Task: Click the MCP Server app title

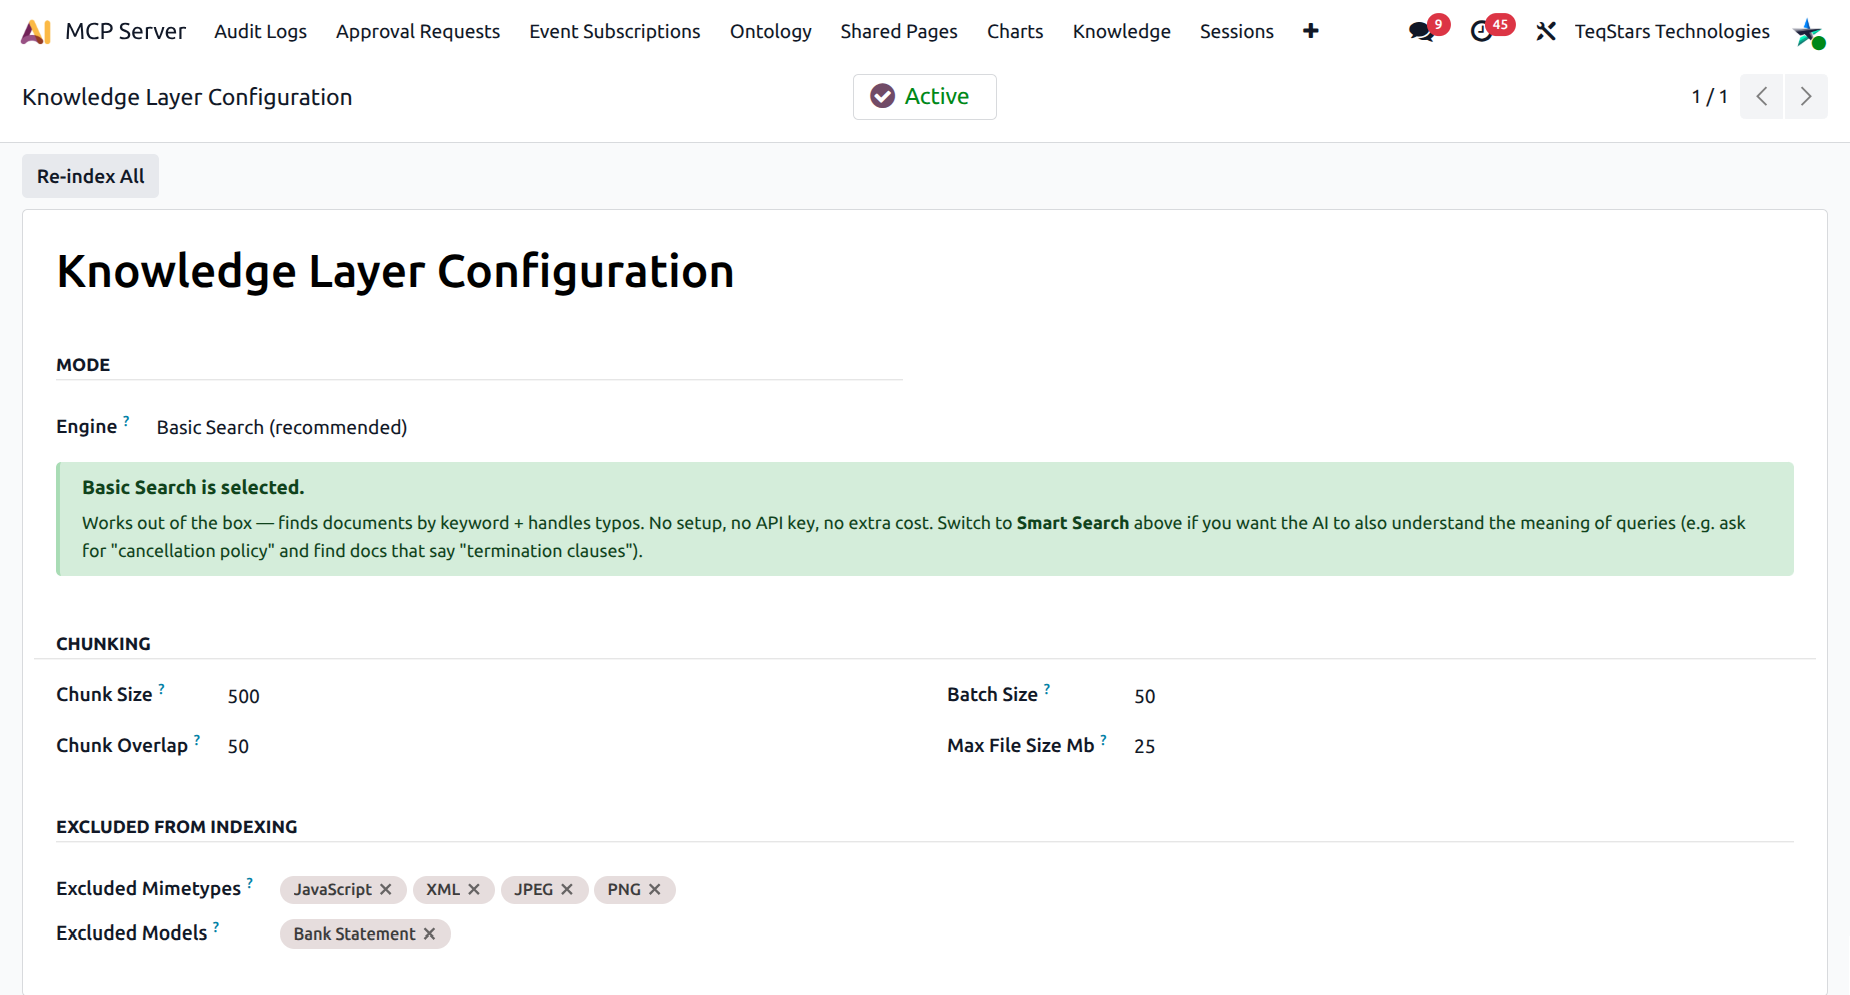Action: [126, 32]
